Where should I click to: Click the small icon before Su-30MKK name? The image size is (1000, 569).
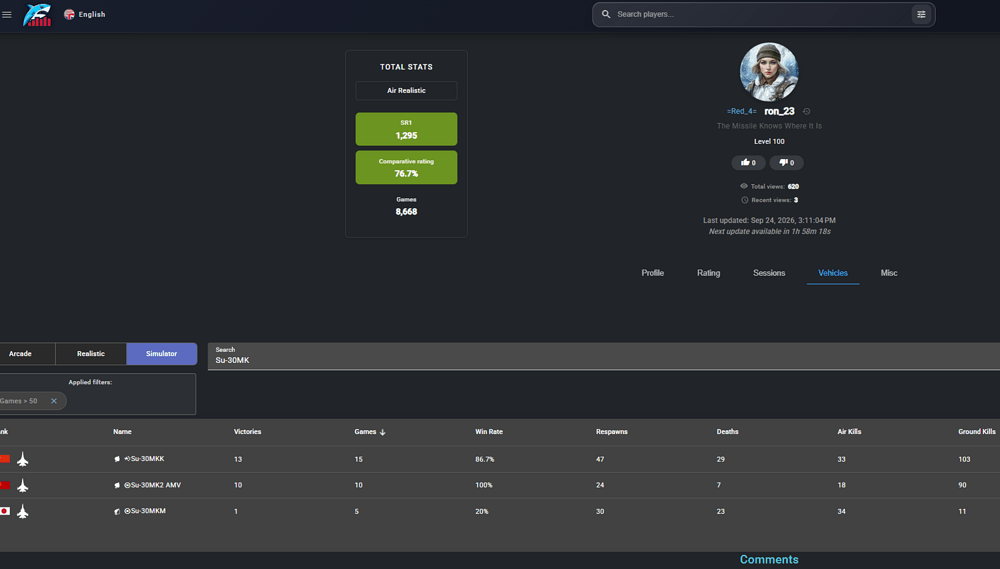pyautogui.click(x=117, y=459)
